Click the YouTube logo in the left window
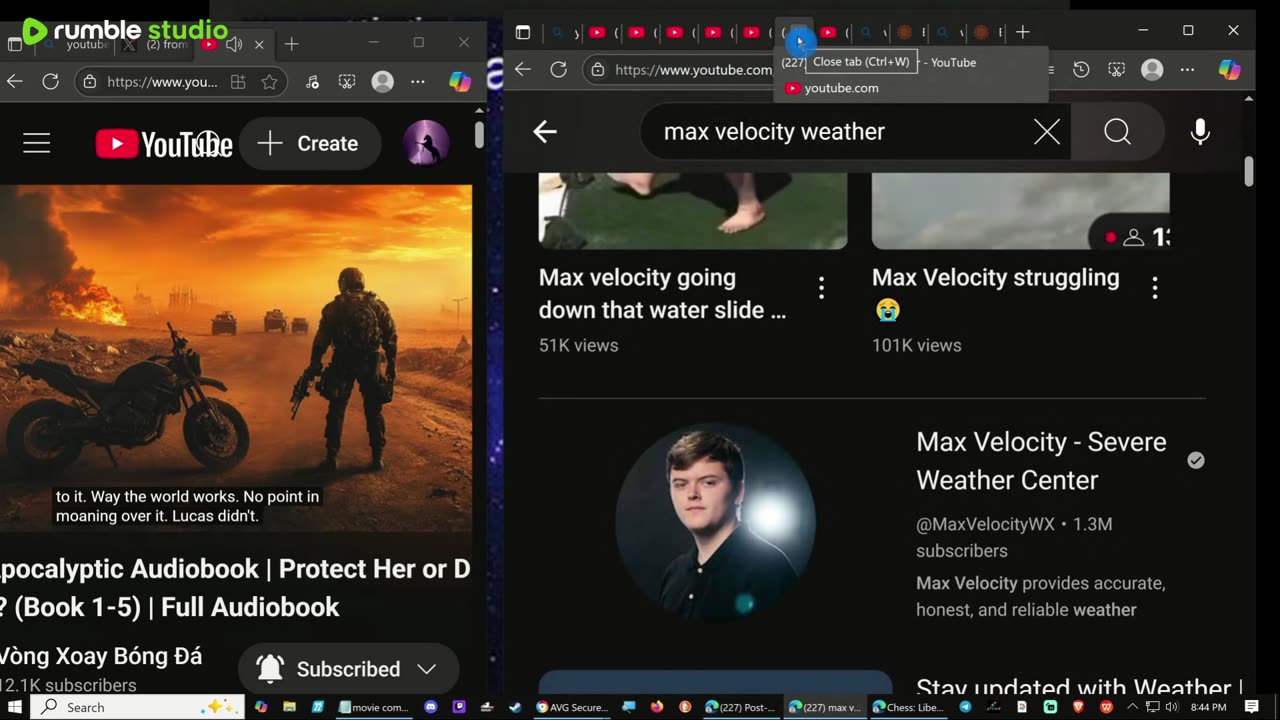 point(164,144)
